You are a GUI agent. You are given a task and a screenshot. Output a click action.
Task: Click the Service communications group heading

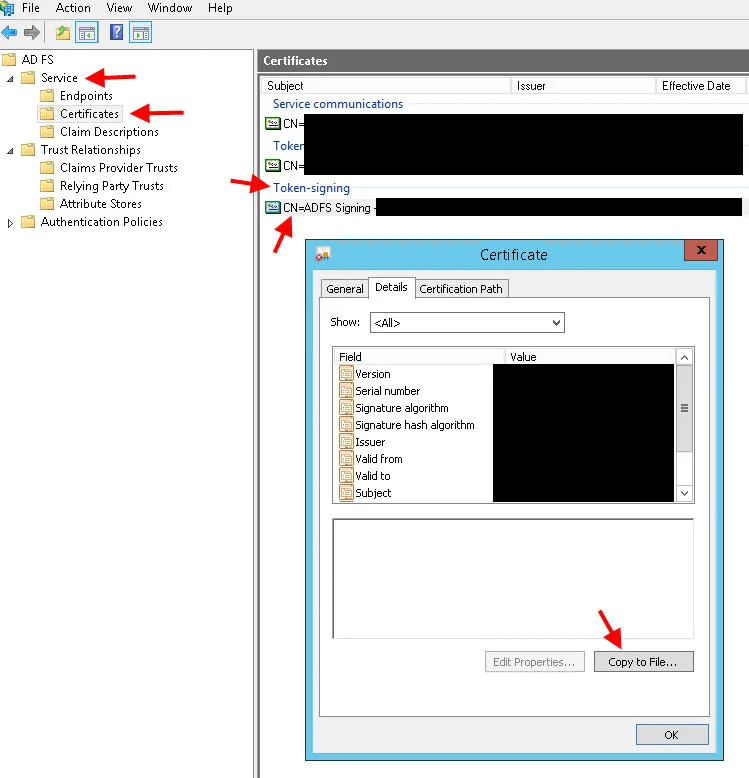point(338,104)
